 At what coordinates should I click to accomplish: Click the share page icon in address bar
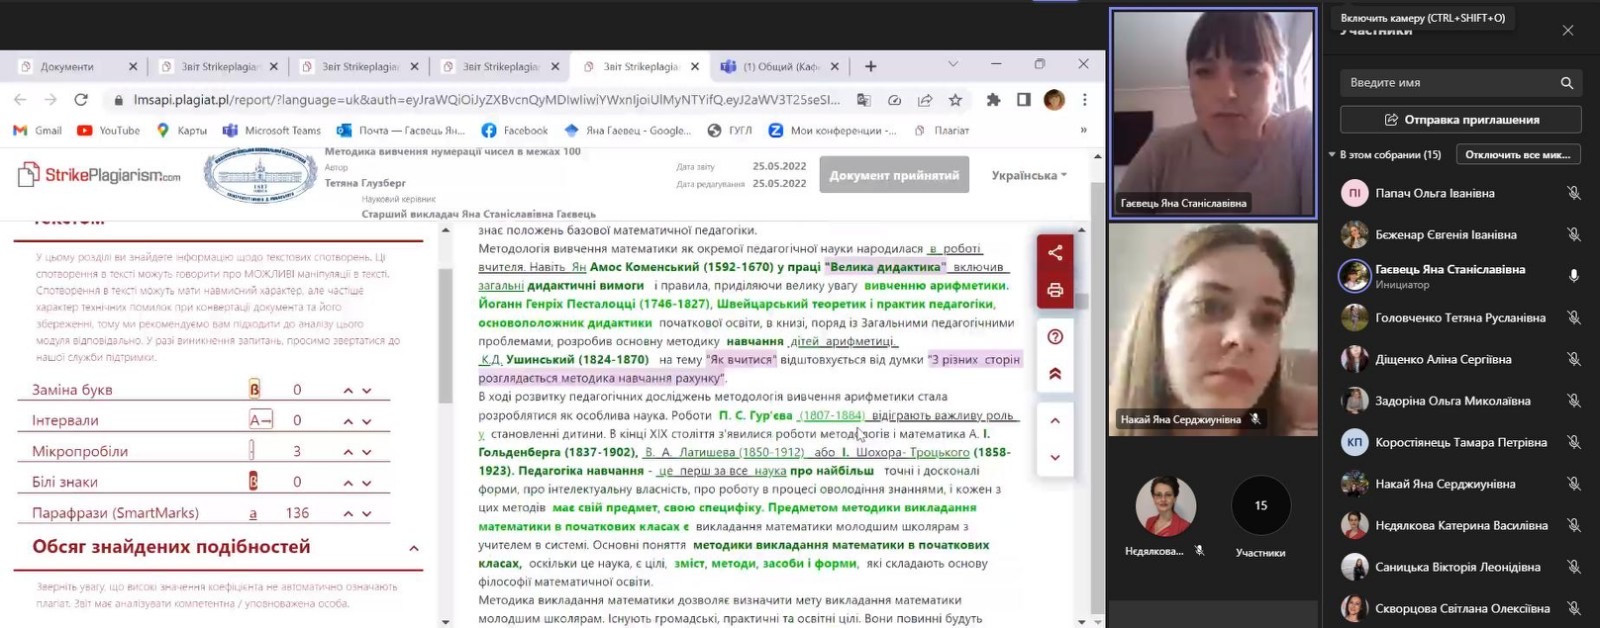(925, 100)
